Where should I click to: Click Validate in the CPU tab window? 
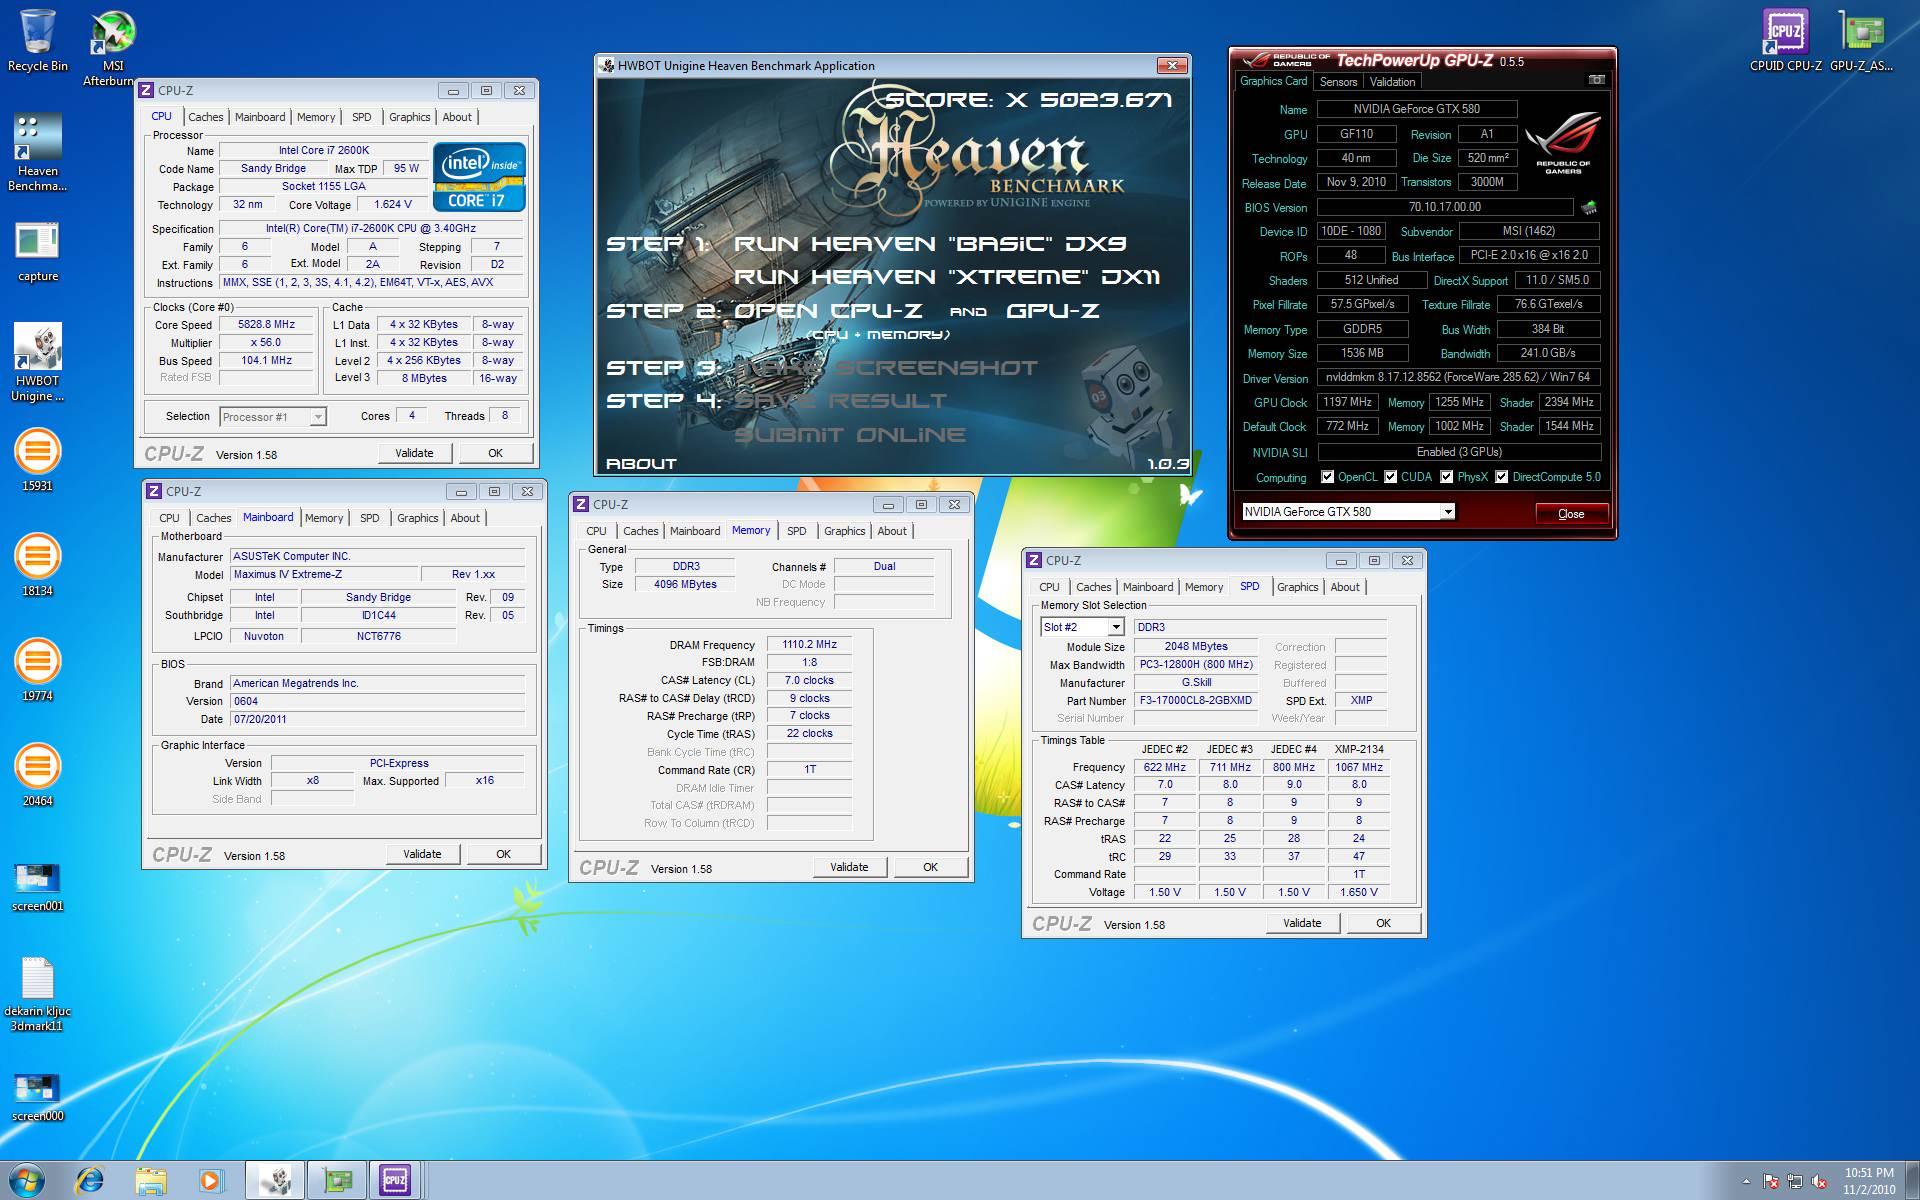pos(414,453)
